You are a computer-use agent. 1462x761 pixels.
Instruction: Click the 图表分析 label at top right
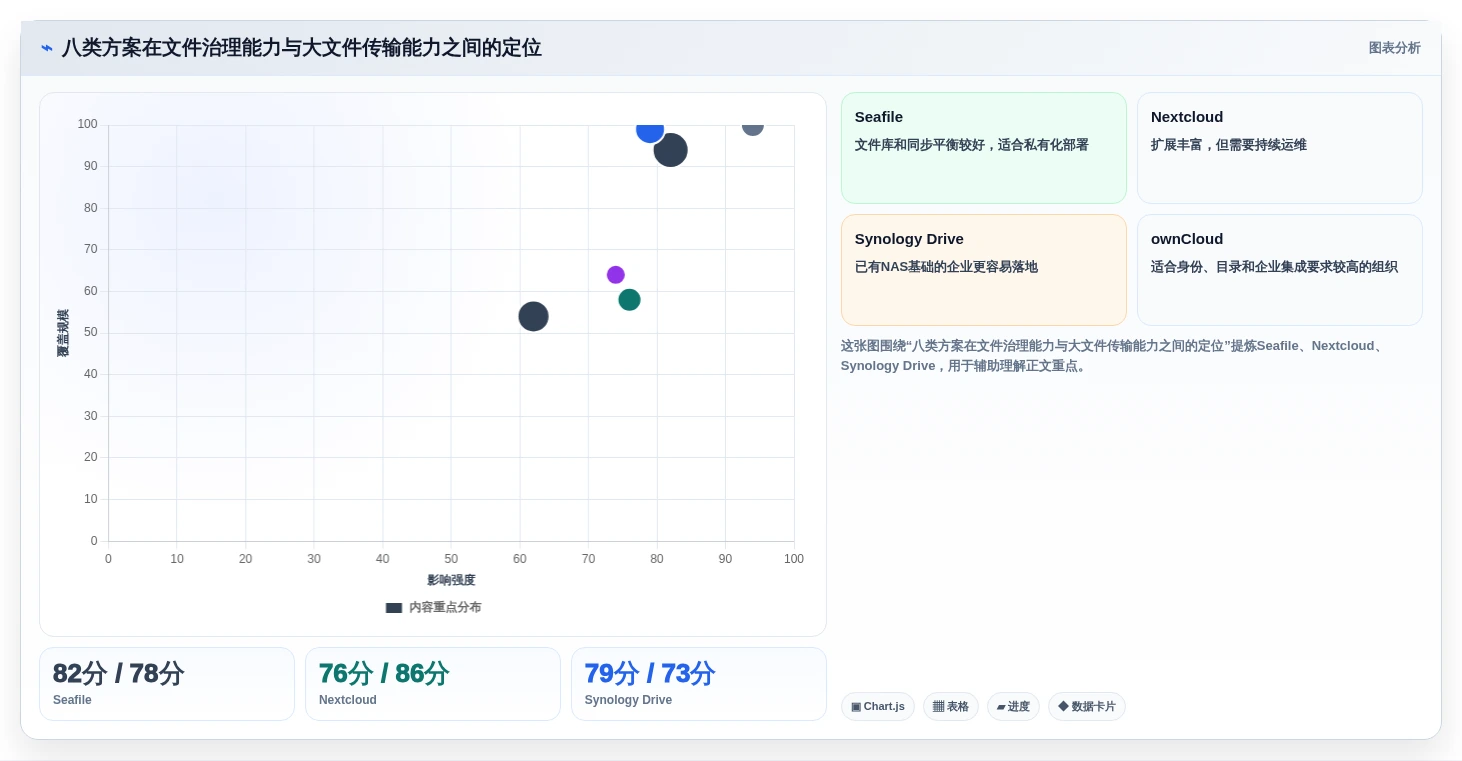click(1394, 48)
